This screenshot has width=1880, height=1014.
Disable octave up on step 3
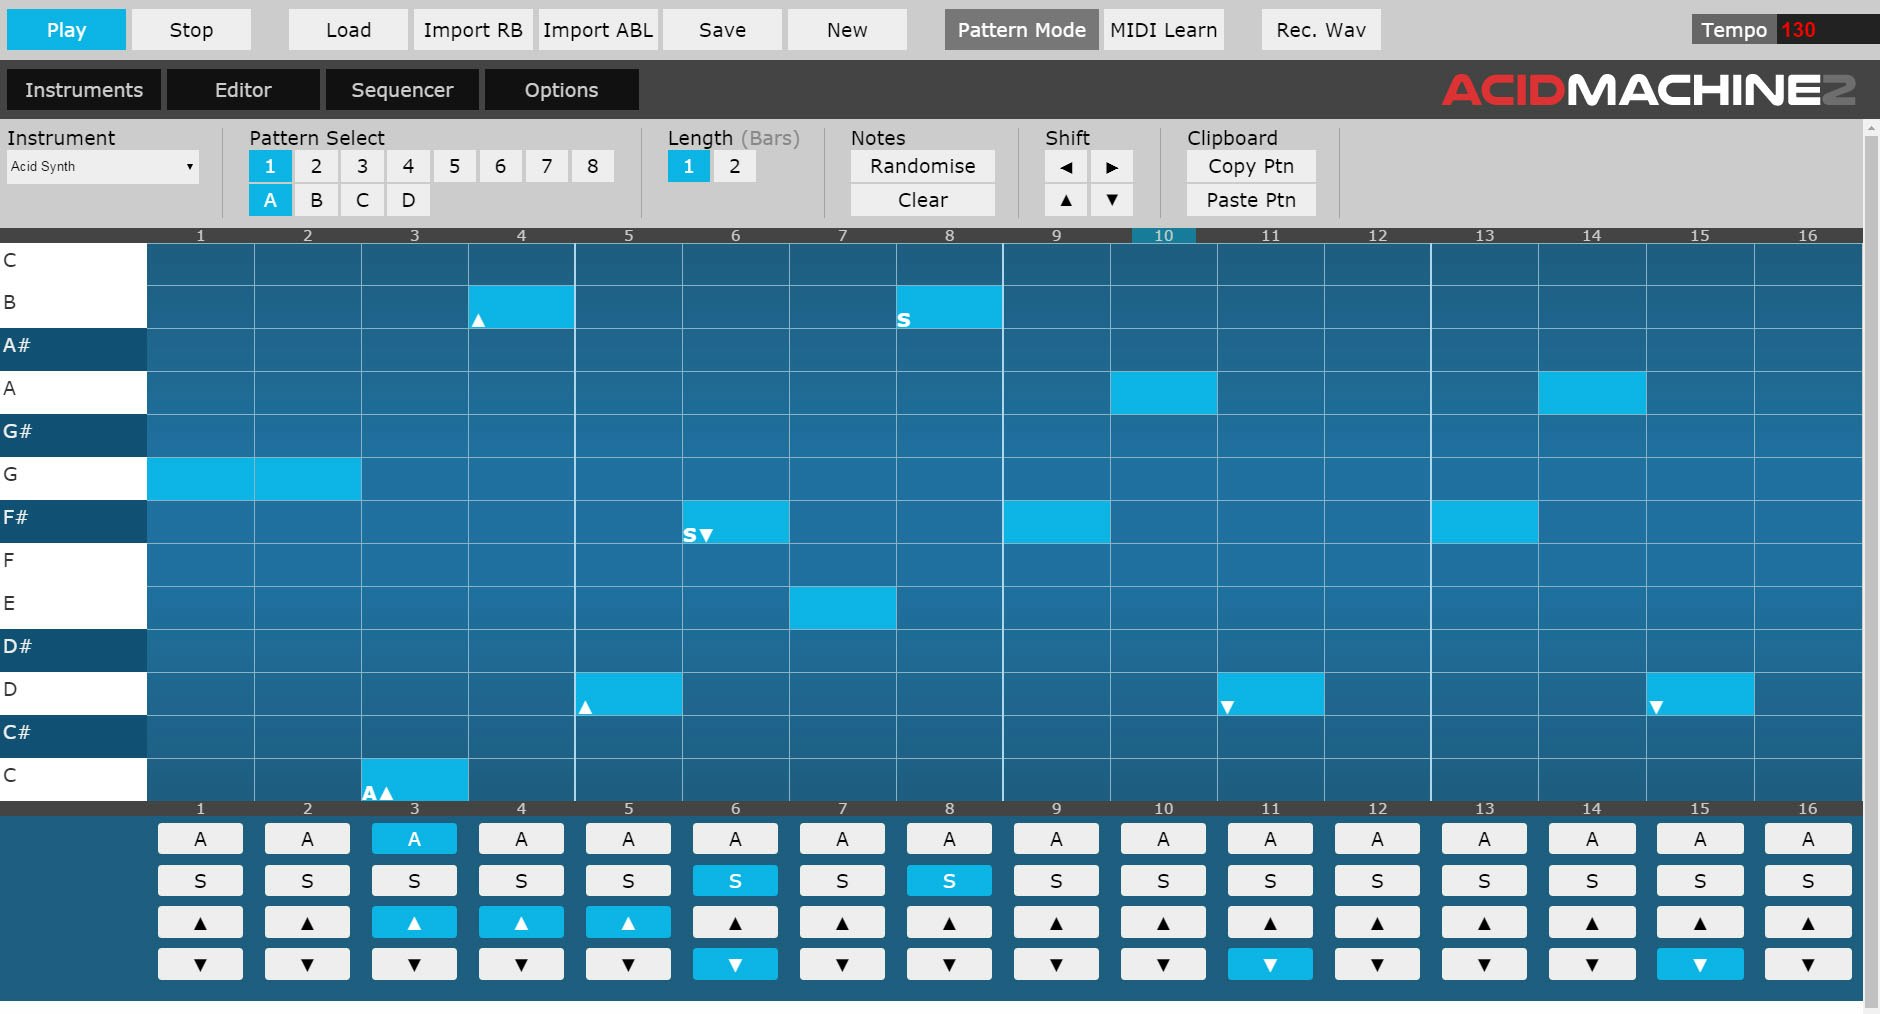click(414, 923)
